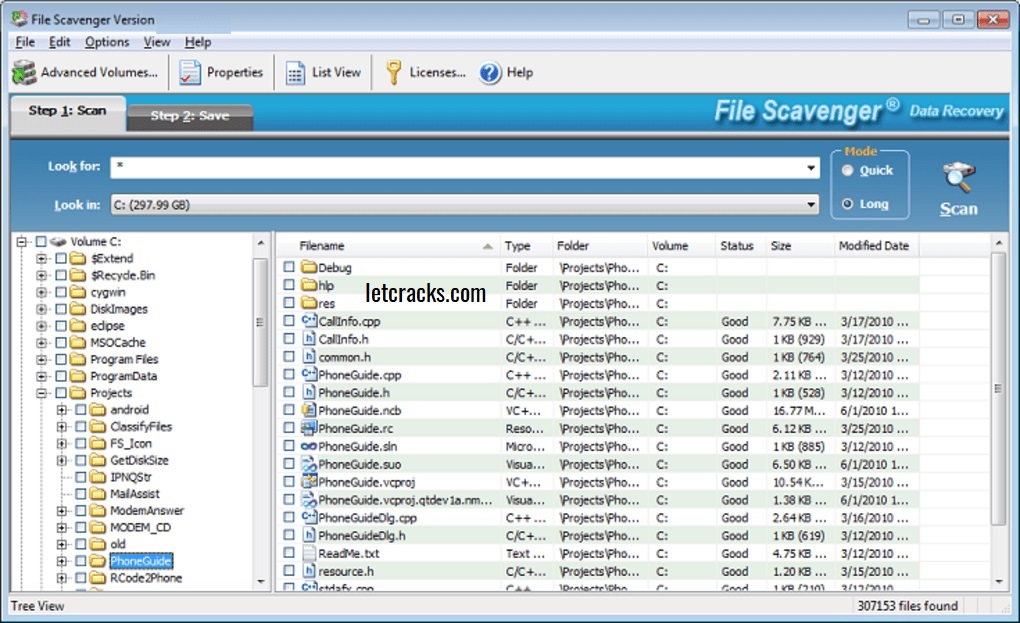Expand the $Extend tree node
The width and height of the screenshot is (1020, 623).
[42, 258]
